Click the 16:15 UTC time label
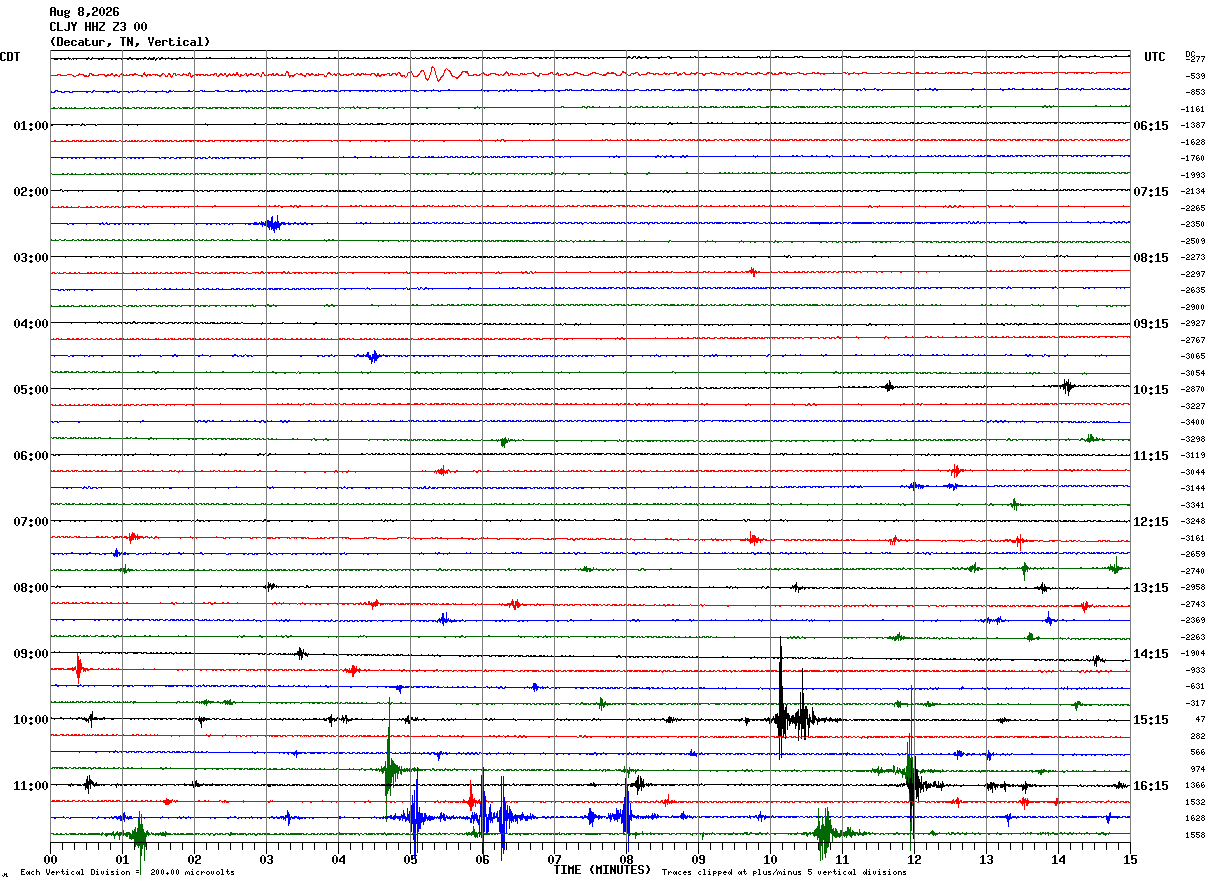This screenshot has height=886, width=1210. click(x=1151, y=786)
